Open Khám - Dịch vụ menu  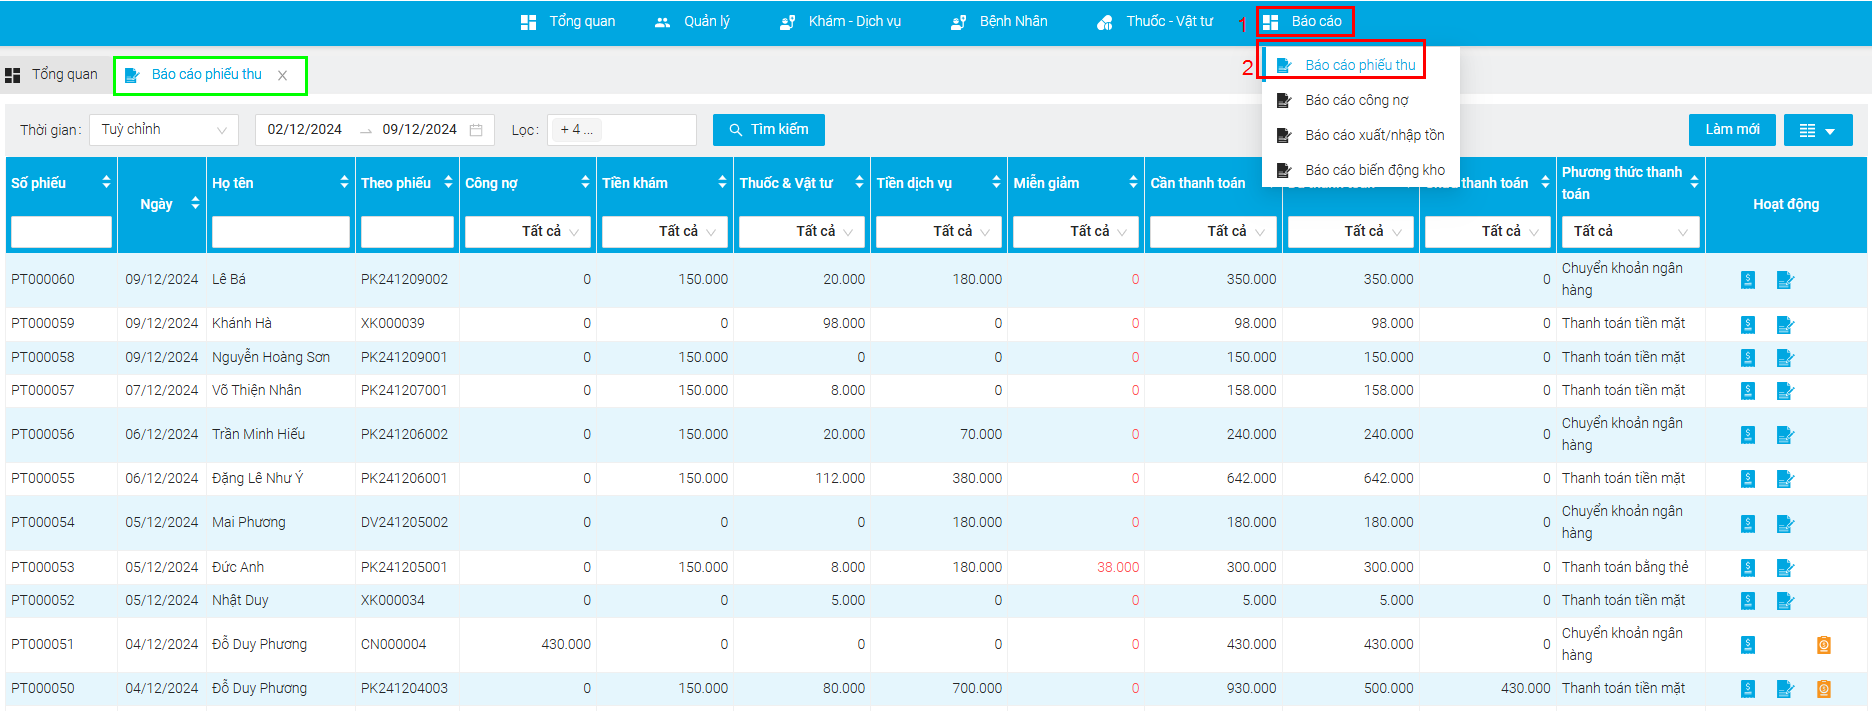(841, 21)
